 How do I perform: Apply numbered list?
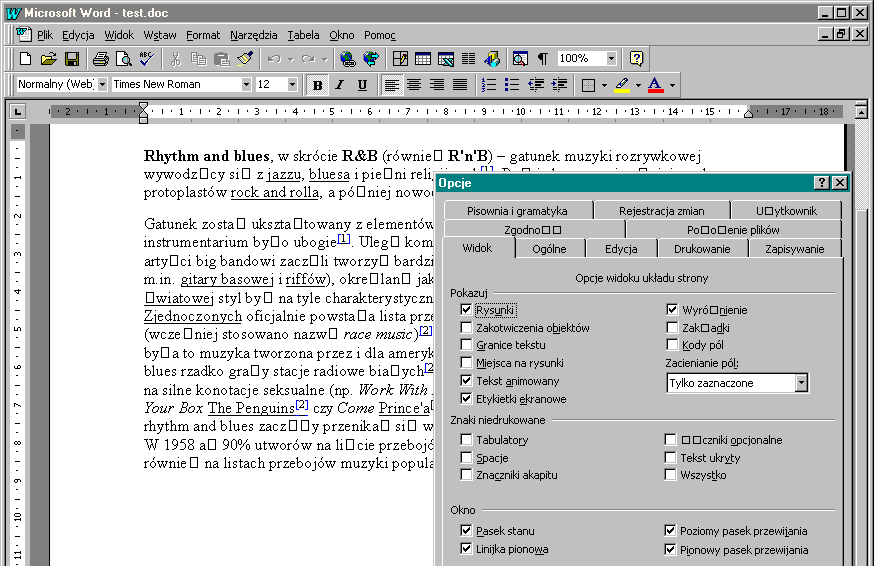pos(489,85)
